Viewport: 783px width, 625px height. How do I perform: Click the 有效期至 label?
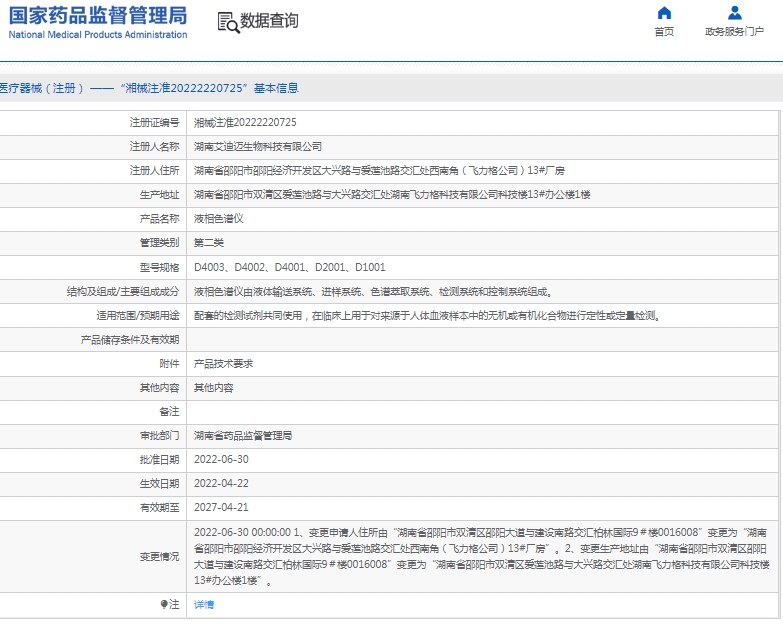coord(159,508)
